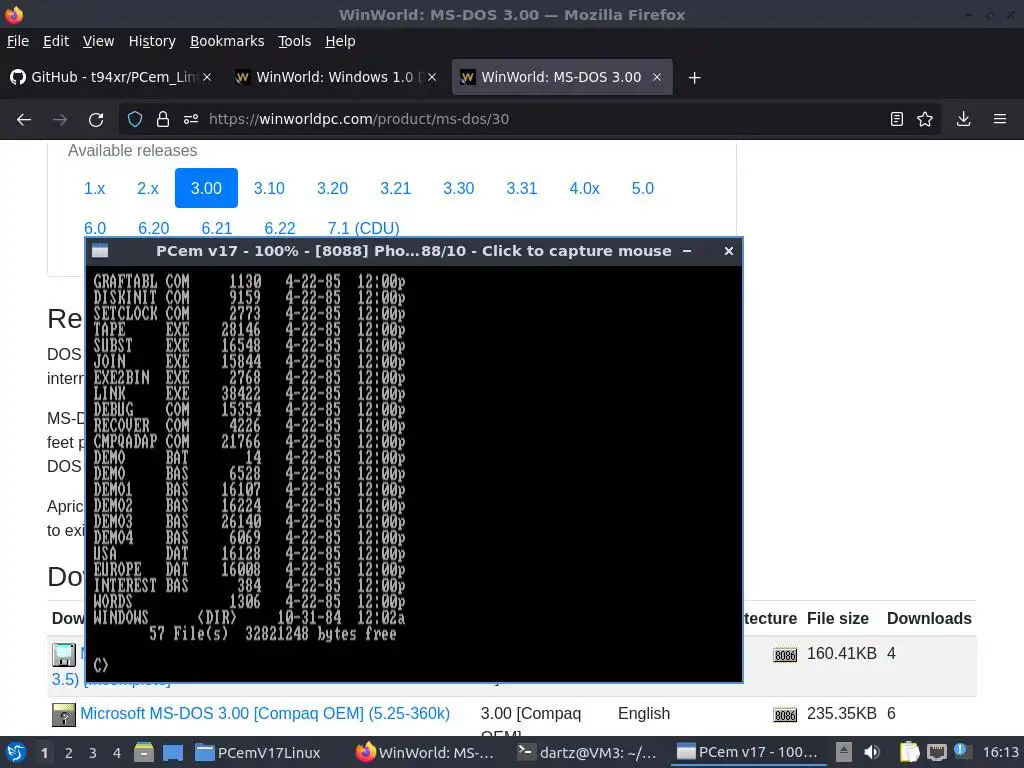Open the clipboard manager tray icon
This screenshot has height=768, width=1024.
click(908, 752)
